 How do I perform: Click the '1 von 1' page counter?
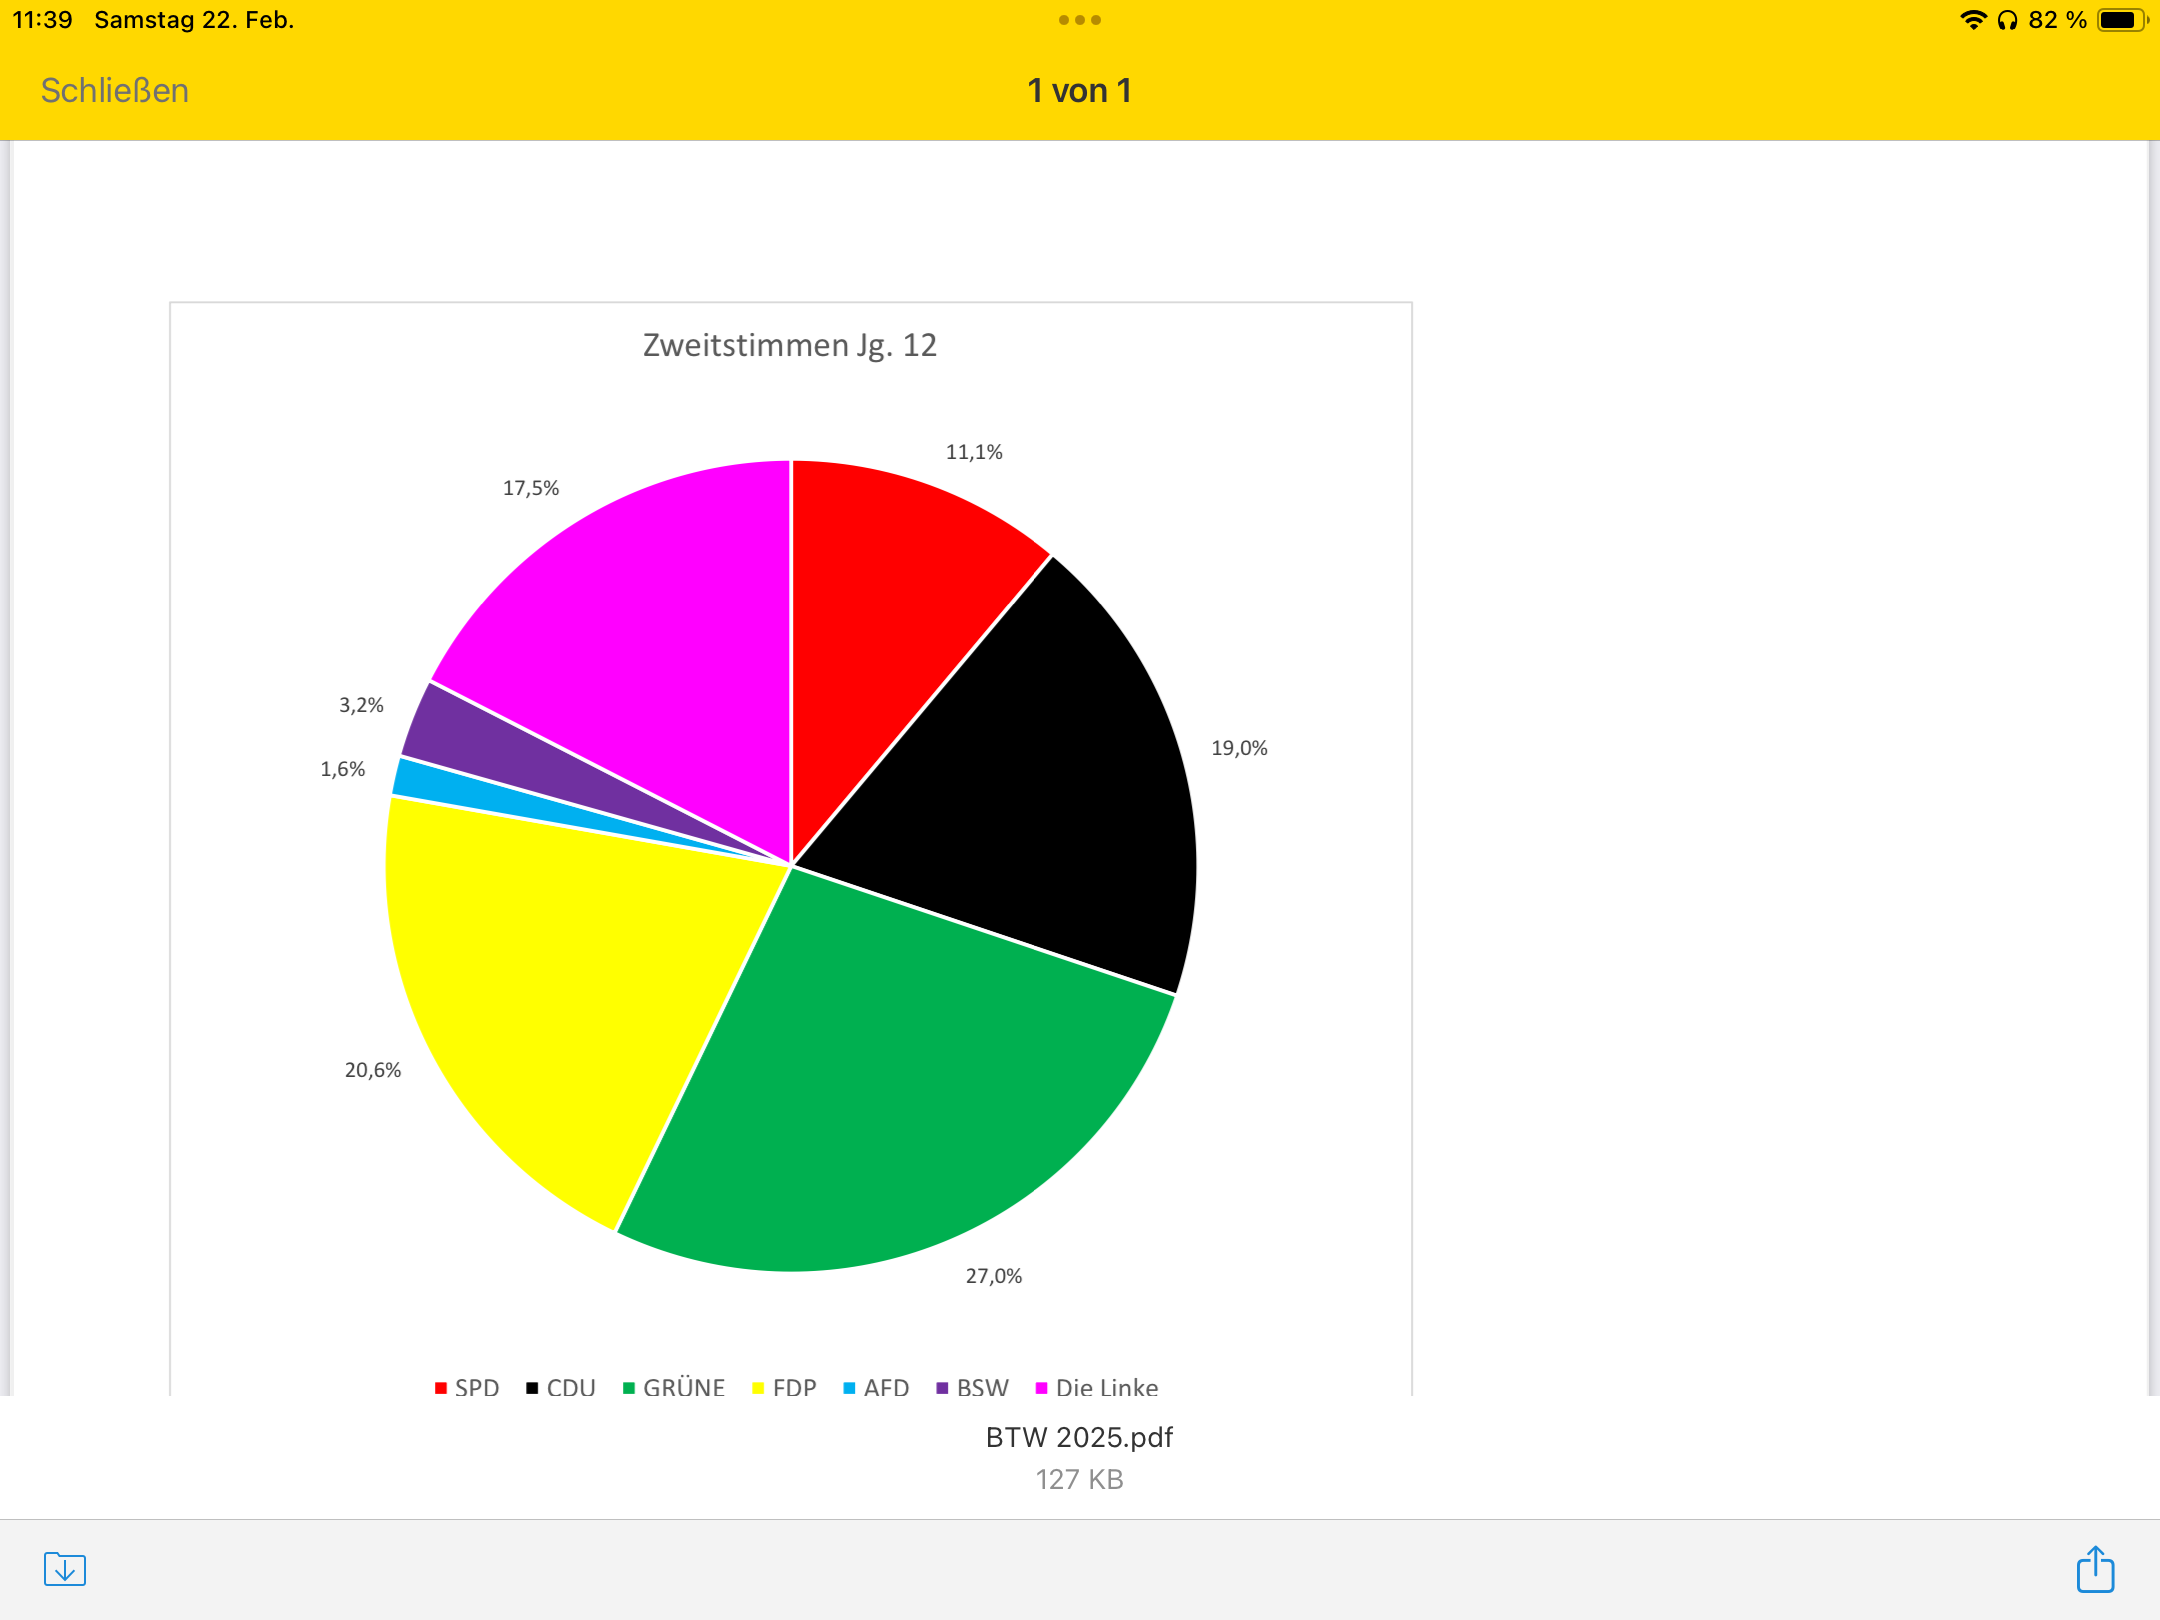1080,91
